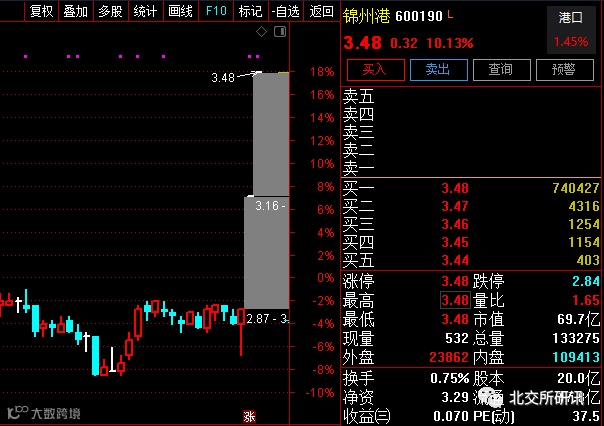Click the 卖一 ask row label

pyautogui.click(x=358, y=168)
